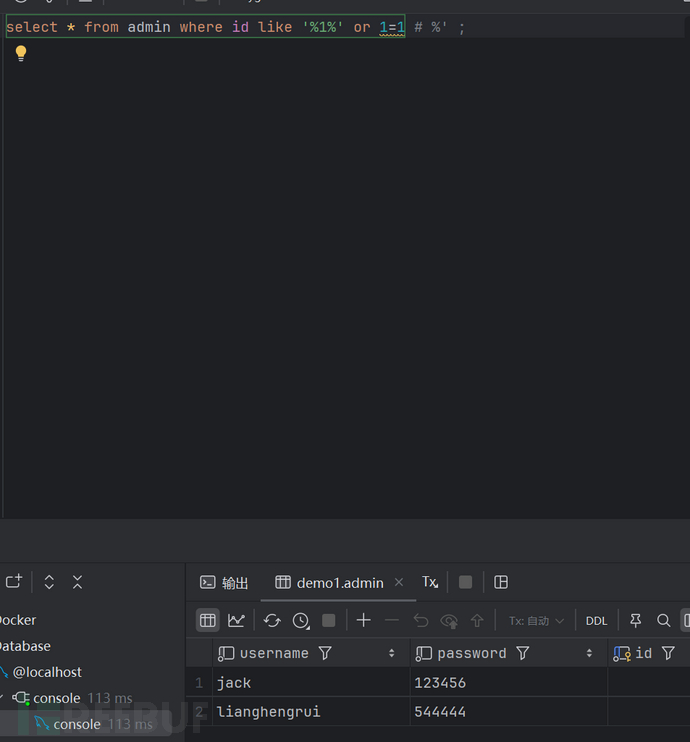Collapse all services tree nodes
Screen dimensions: 690x742
pyautogui.click(x=77, y=582)
